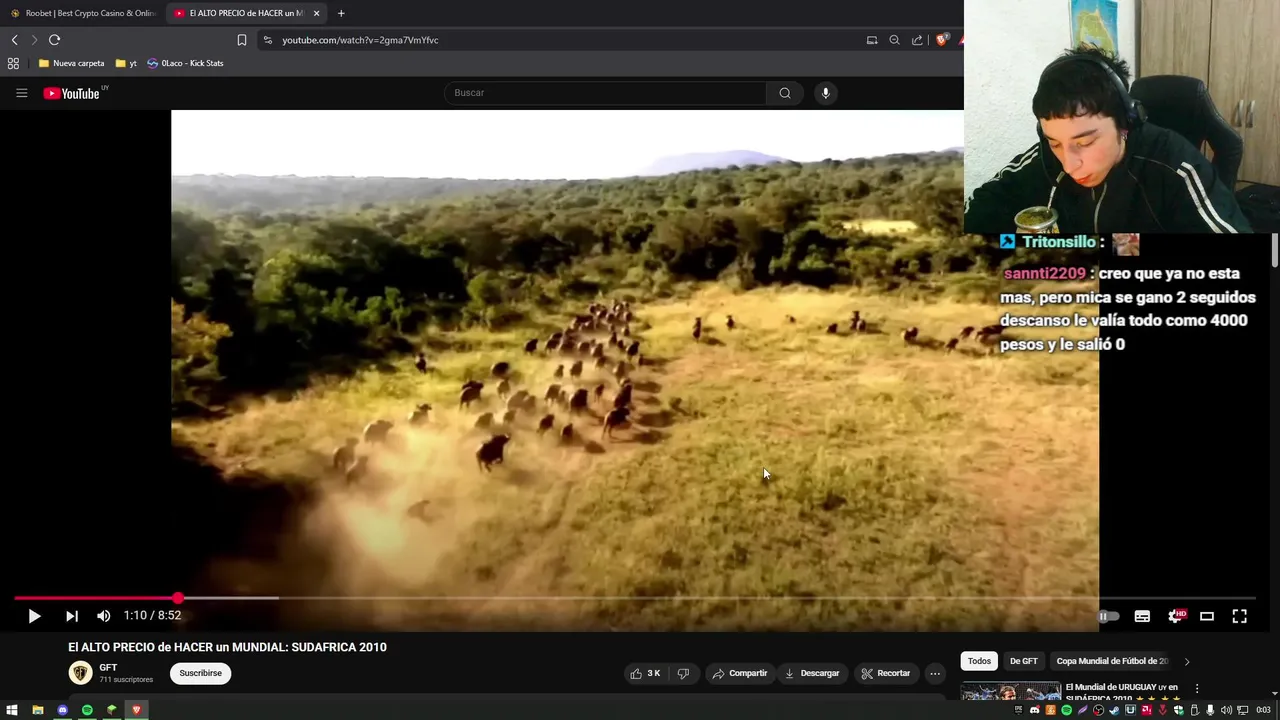Screen dimensions: 1280x720
Task: Switch to the Roobet casino browser tab
Action: click(x=82, y=13)
